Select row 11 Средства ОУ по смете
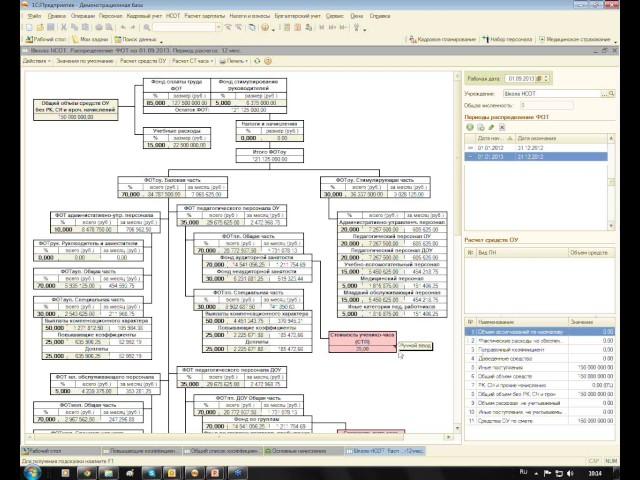The image size is (640, 480). point(540,421)
